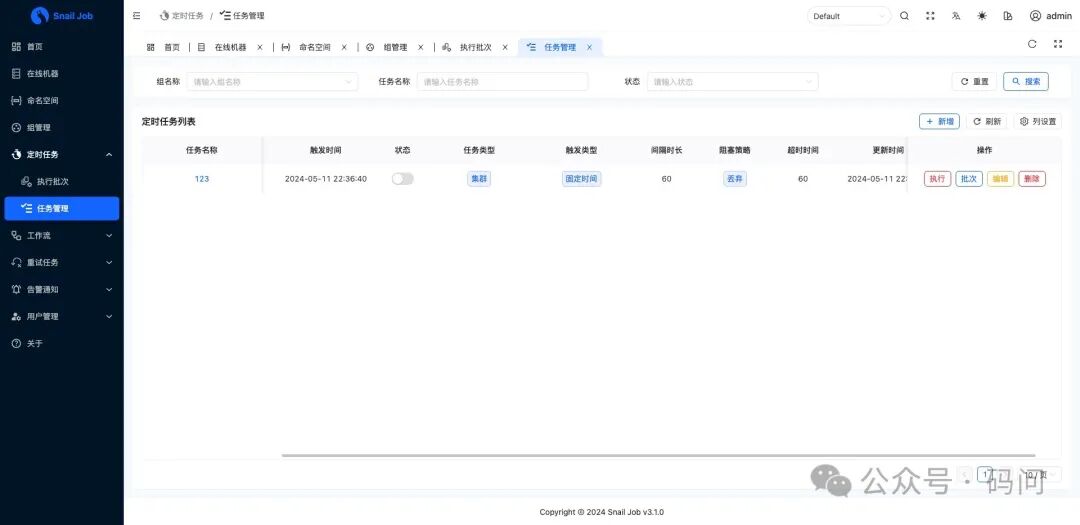Screen dimensions: 1080x525
Task: Select 任务管理 in the sidebar
Action: (x=61, y=209)
